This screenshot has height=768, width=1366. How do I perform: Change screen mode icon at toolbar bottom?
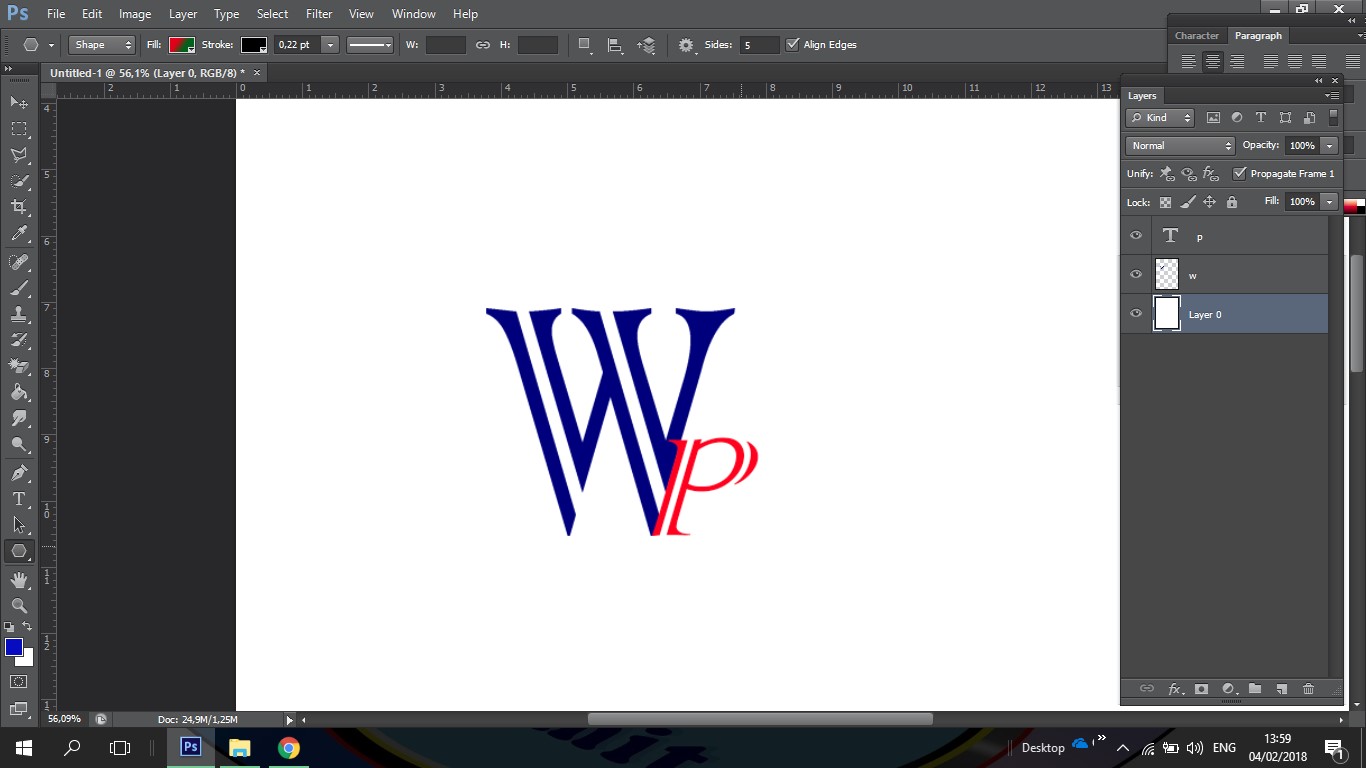pyautogui.click(x=19, y=709)
